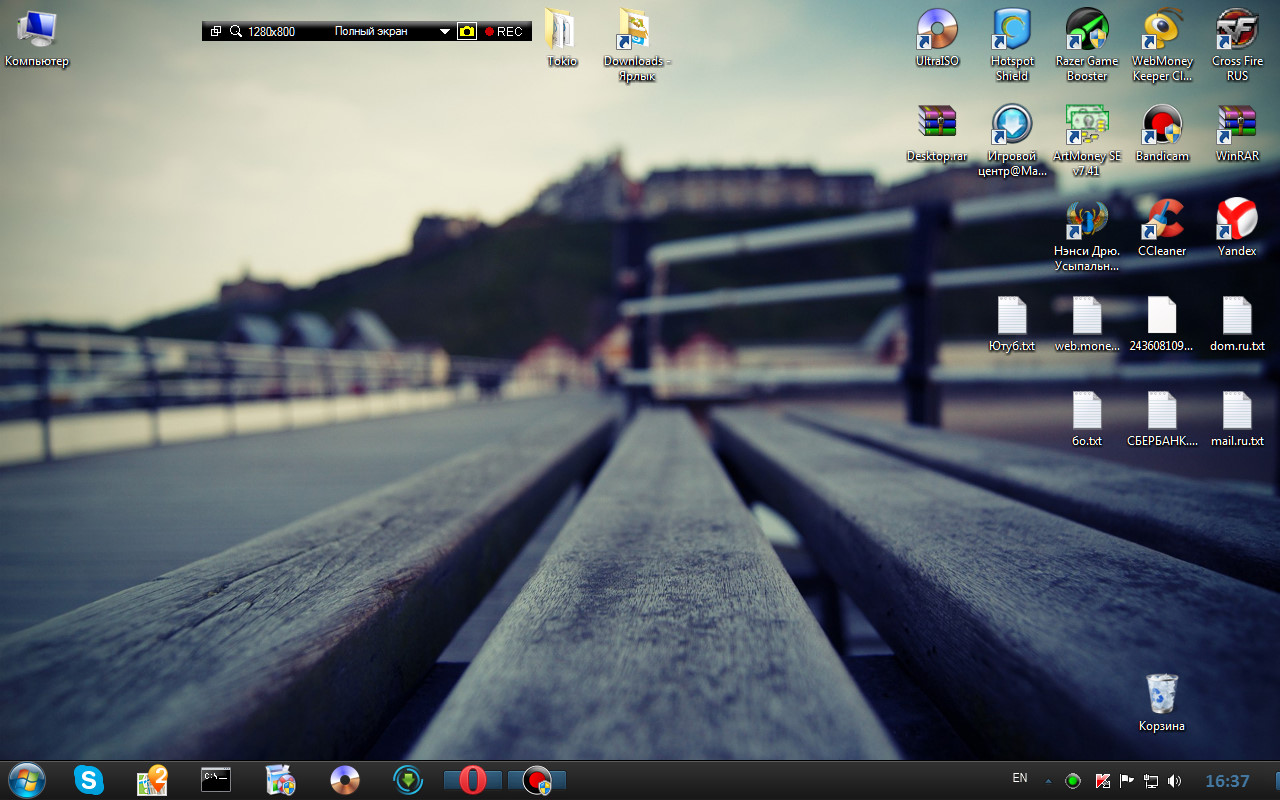Switch to Bandicam taskbar button

[537, 780]
